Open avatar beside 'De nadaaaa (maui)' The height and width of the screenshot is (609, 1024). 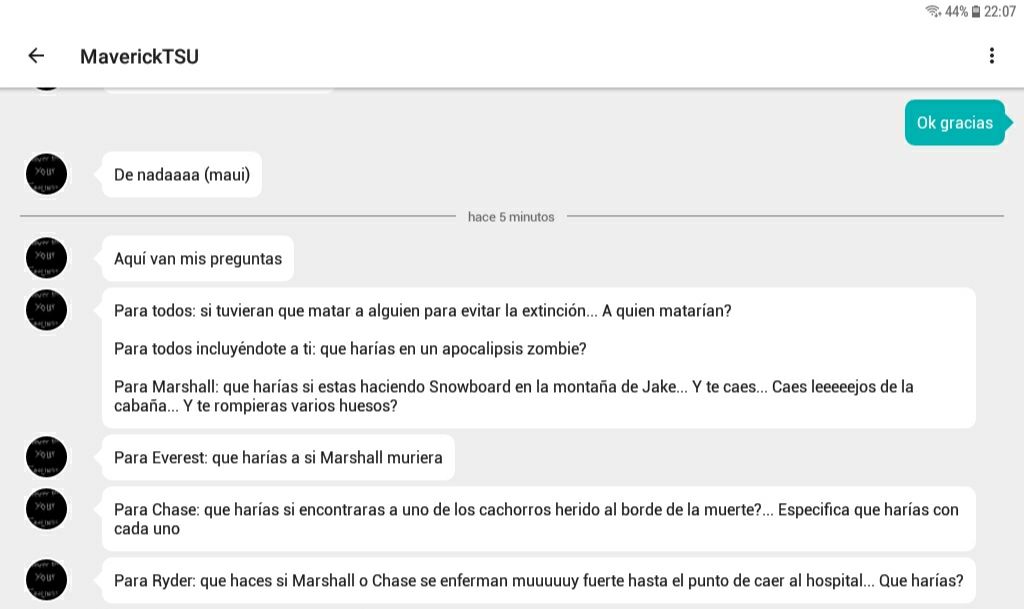pos(46,174)
